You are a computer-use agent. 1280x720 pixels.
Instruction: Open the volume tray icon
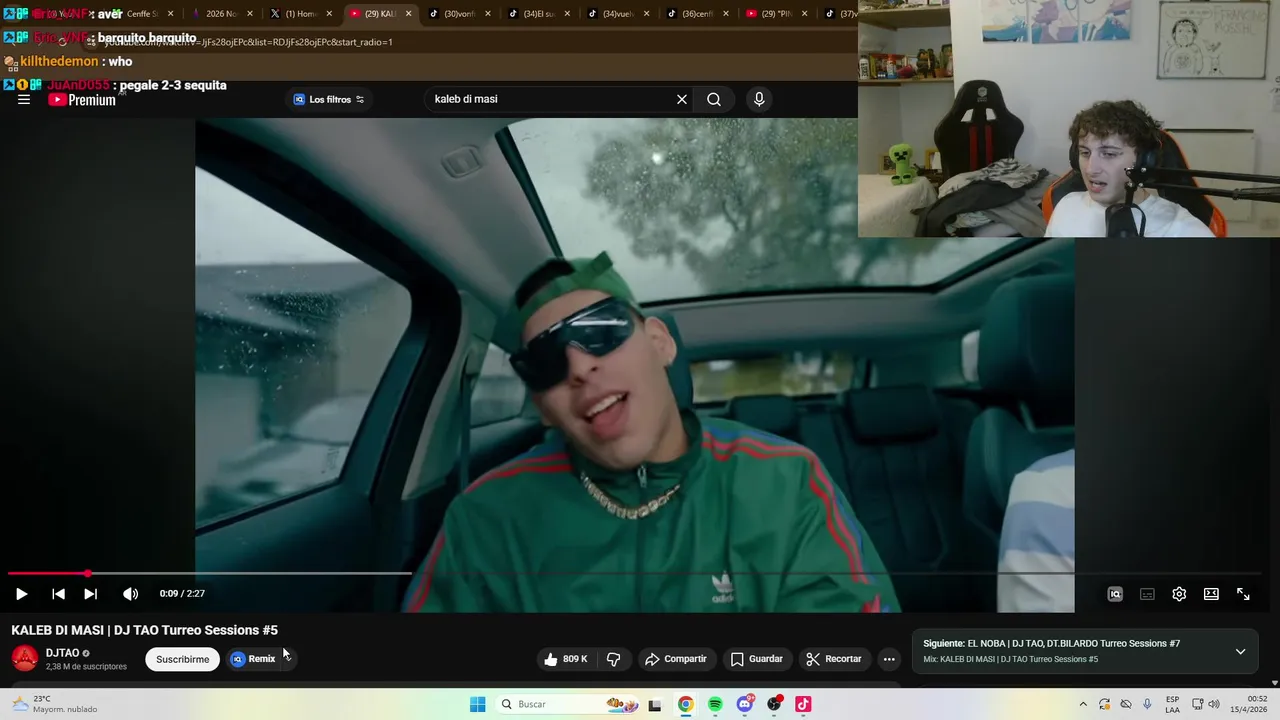point(1214,704)
